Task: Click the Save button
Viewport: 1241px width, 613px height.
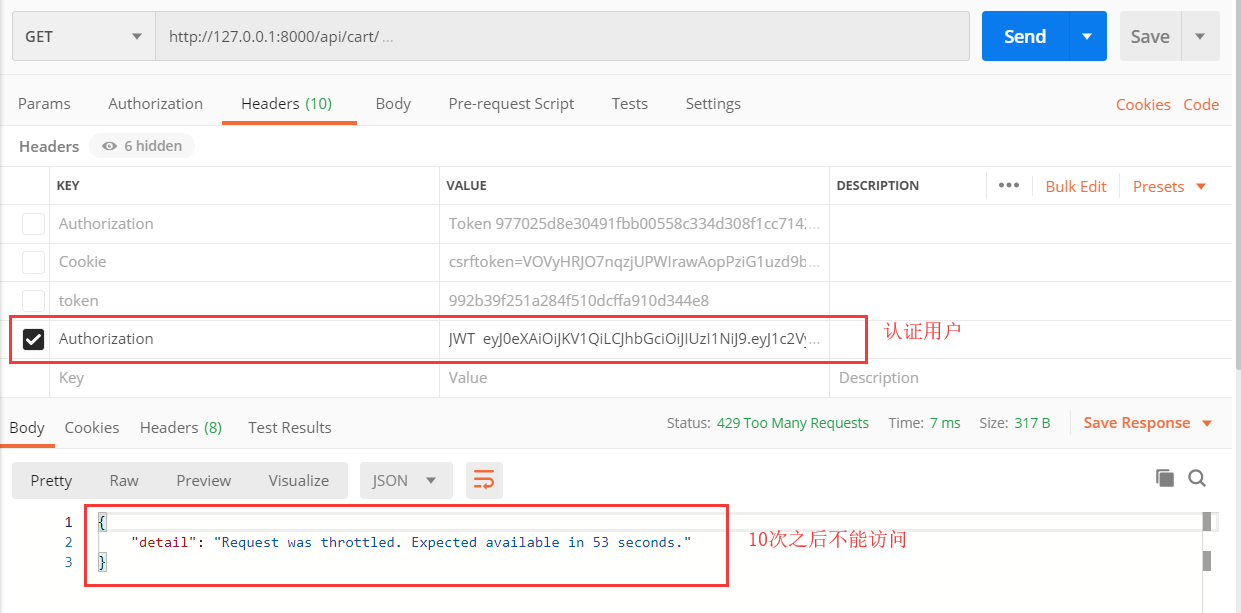Action: [x=1150, y=36]
